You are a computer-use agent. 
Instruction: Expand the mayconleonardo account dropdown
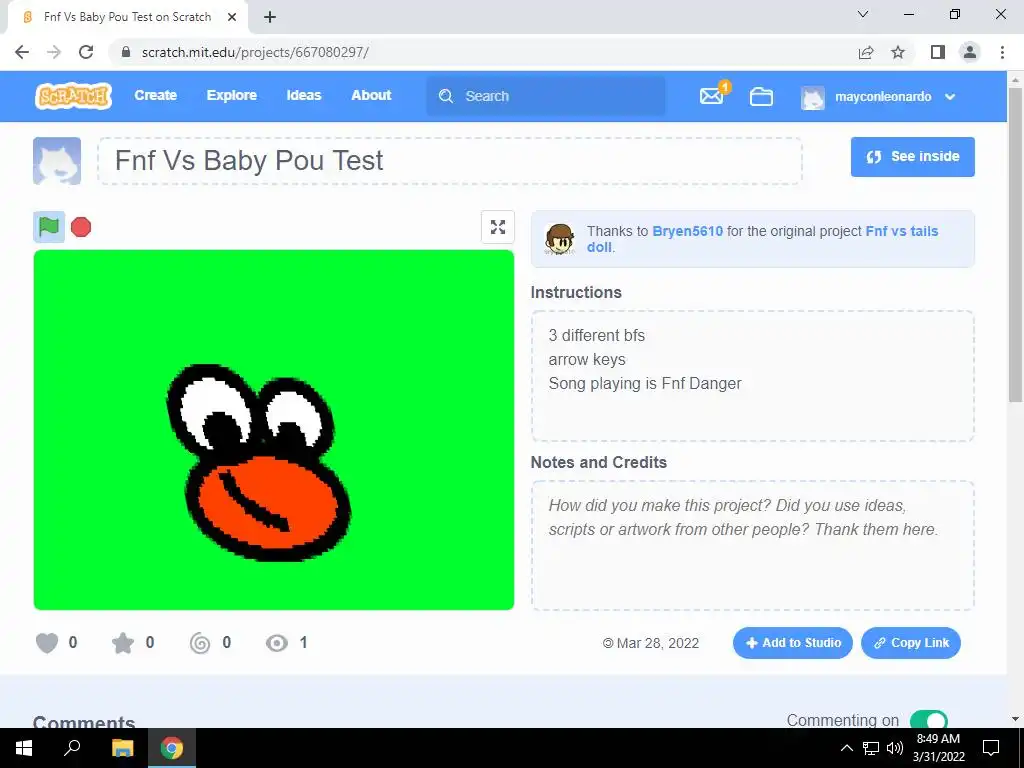click(950, 97)
